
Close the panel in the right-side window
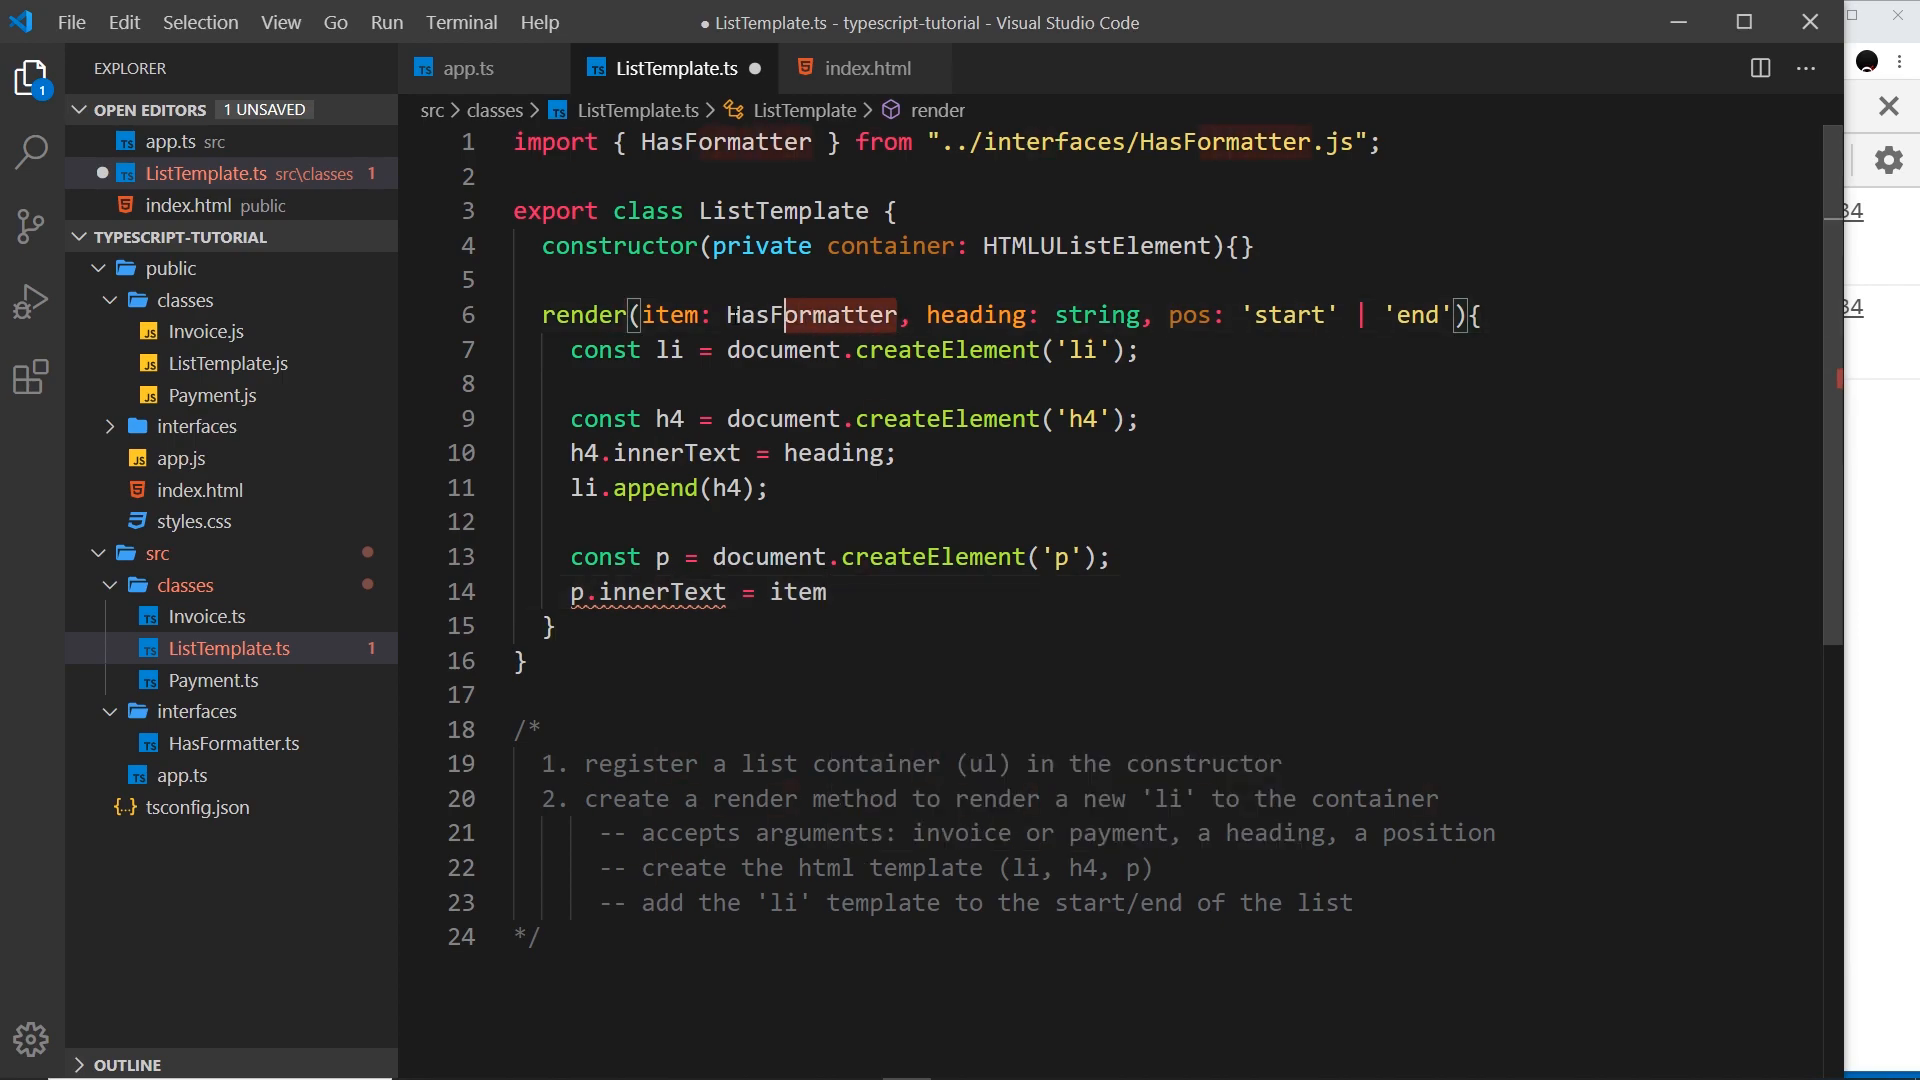[1888, 105]
